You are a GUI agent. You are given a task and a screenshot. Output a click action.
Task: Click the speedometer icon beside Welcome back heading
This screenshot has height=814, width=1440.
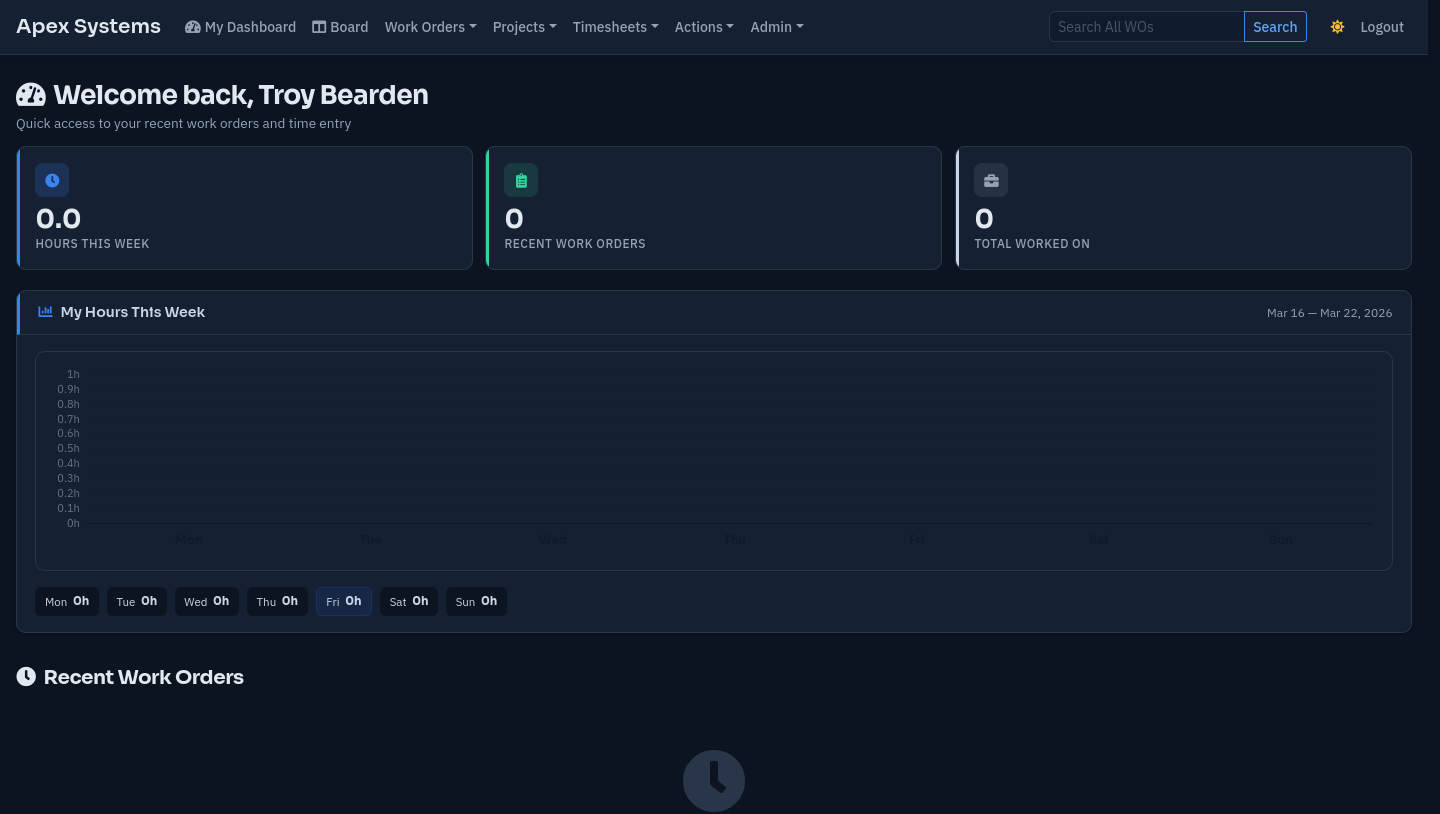31,94
